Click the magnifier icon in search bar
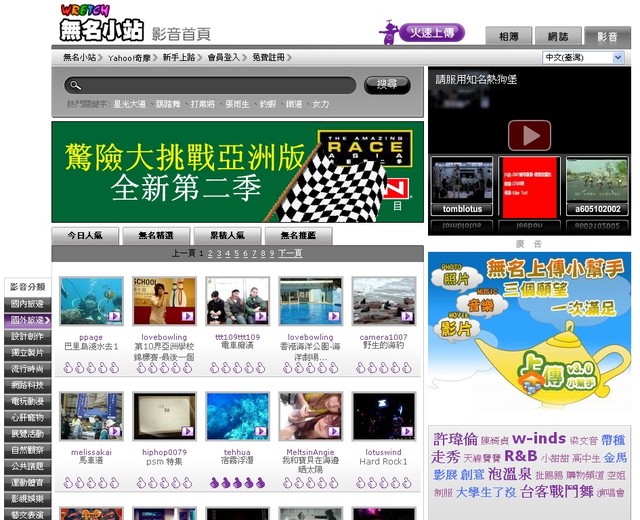The width and height of the screenshot is (640, 520). point(76,85)
